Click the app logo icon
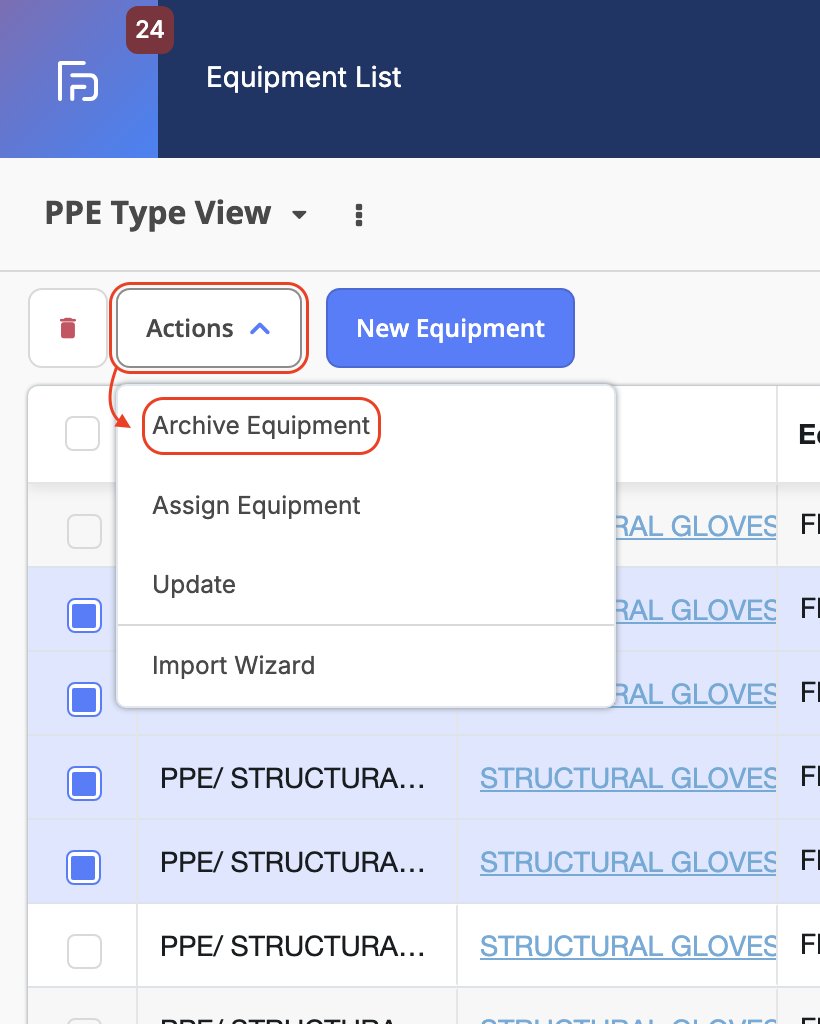 pyautogui.click(x=78, y=81)
